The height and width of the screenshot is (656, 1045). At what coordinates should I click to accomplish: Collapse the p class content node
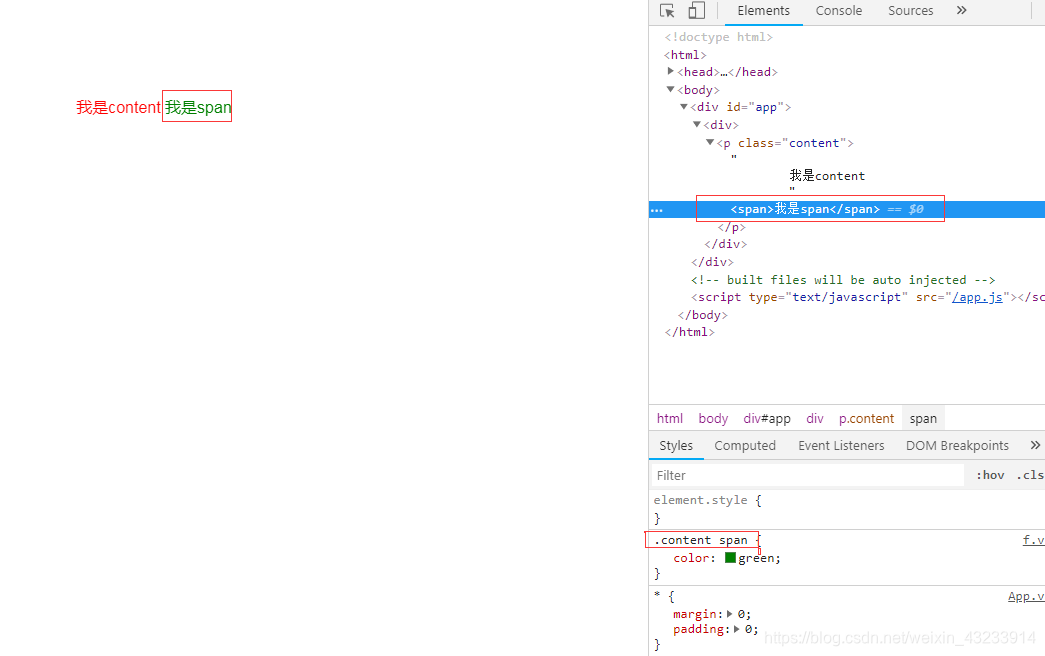(710, 143)
